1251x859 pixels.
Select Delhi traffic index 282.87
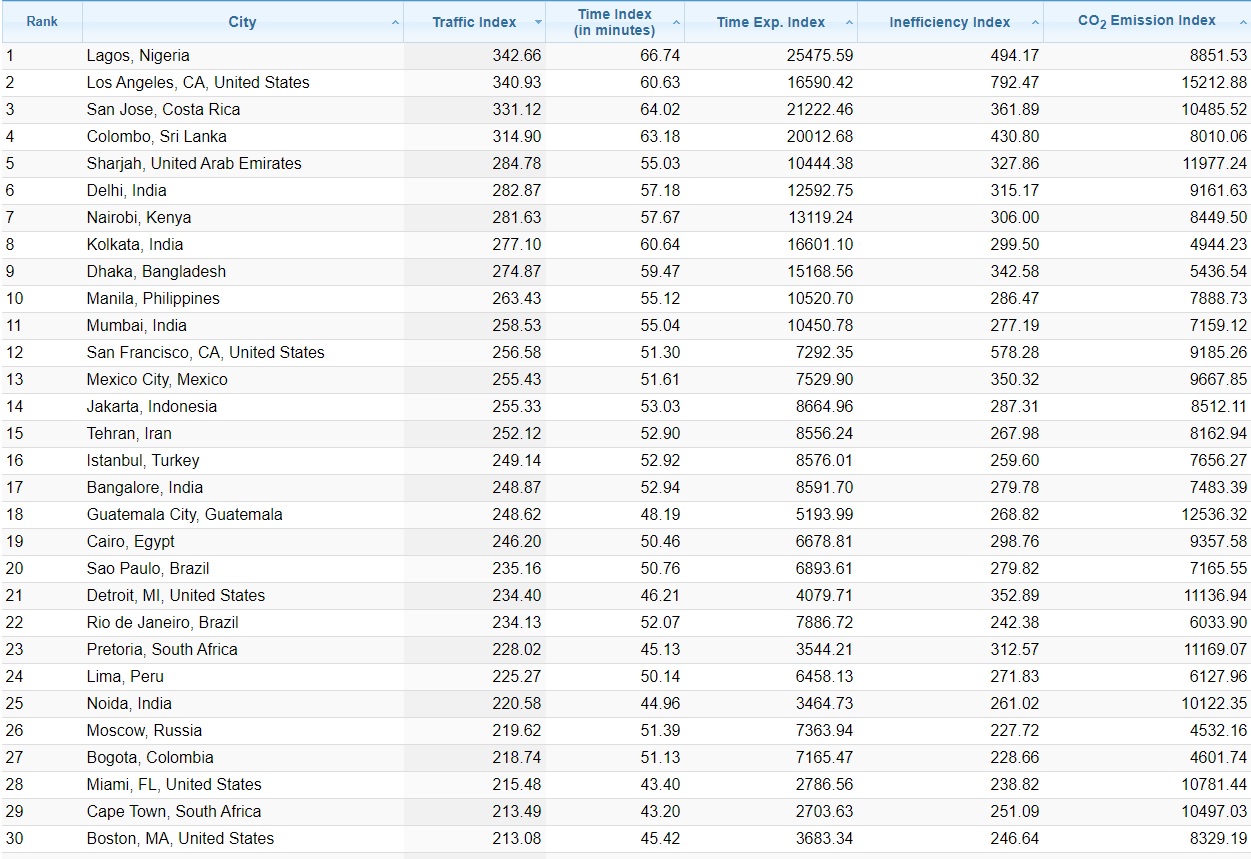(517, 190)
